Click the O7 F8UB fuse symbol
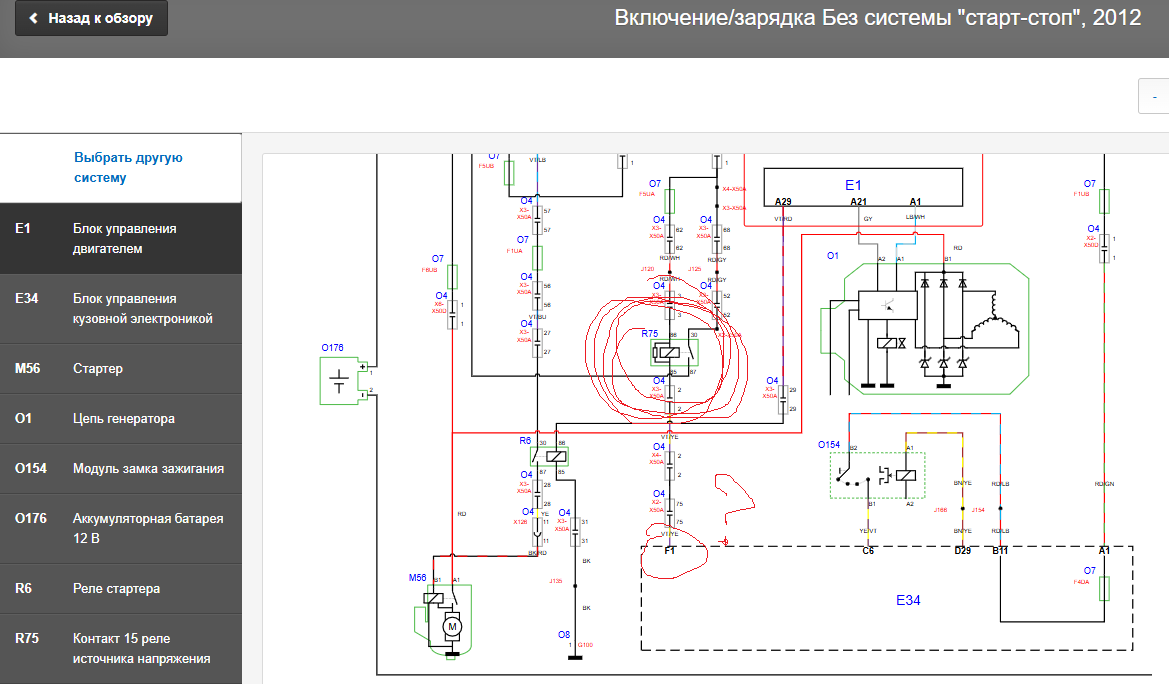 tap(452, 277)
